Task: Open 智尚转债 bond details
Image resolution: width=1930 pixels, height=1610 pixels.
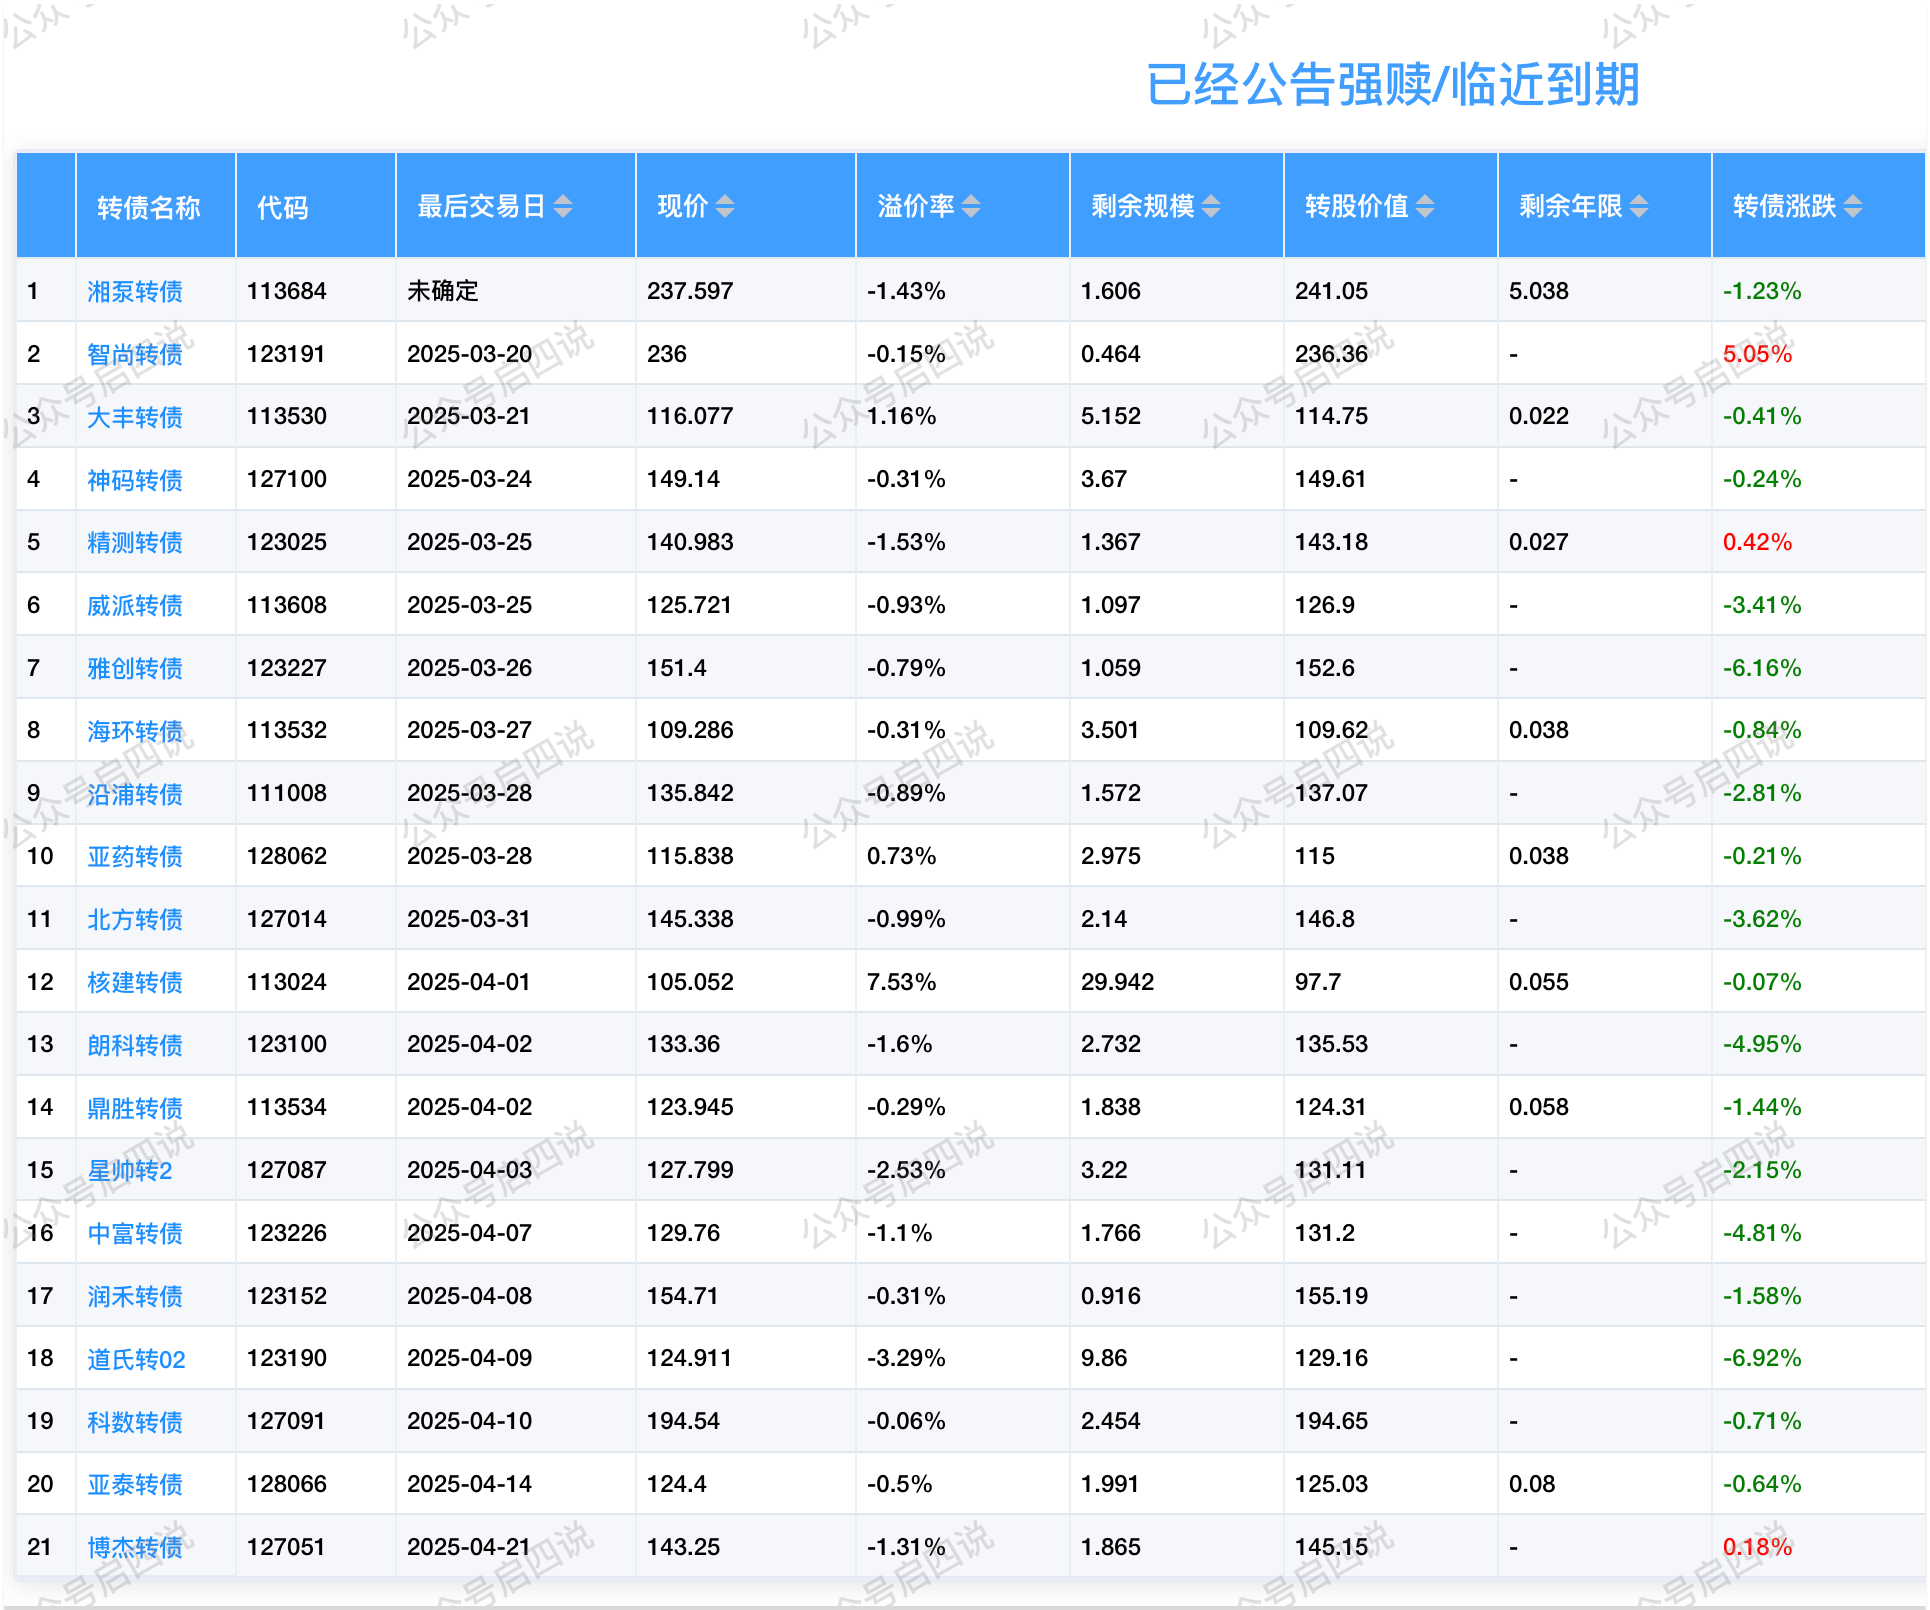Action: point(135,354)
